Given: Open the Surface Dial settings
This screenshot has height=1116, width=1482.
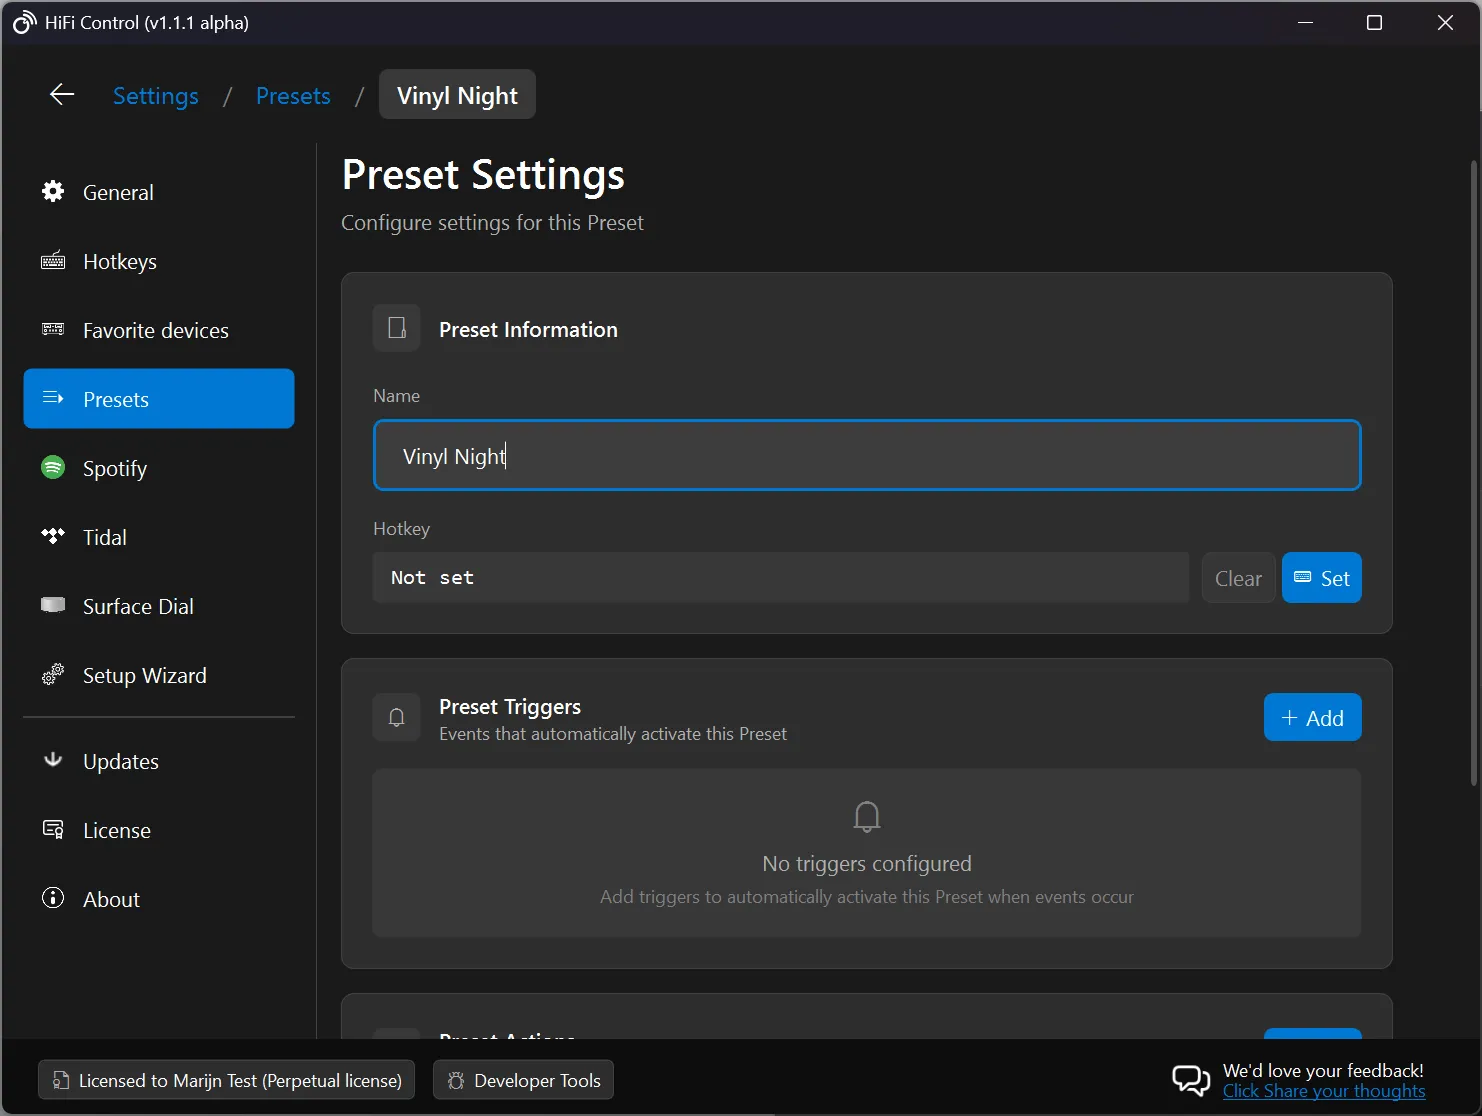Looking at the screenshot, I should (137, 606).
